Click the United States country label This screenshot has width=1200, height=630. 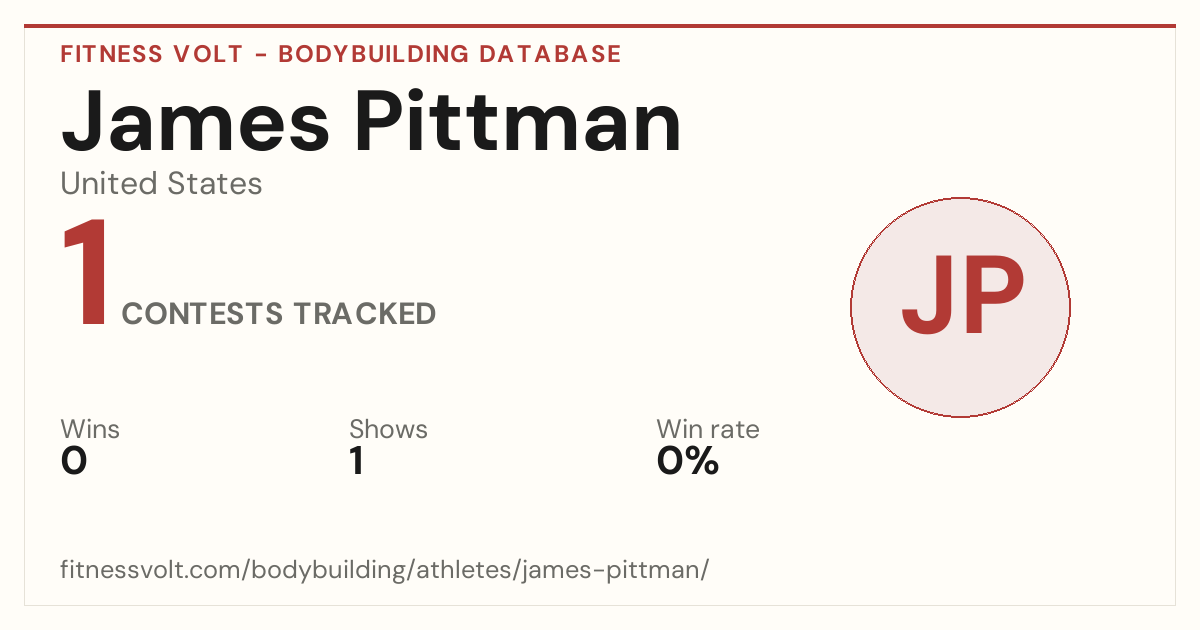coord(161,184)
